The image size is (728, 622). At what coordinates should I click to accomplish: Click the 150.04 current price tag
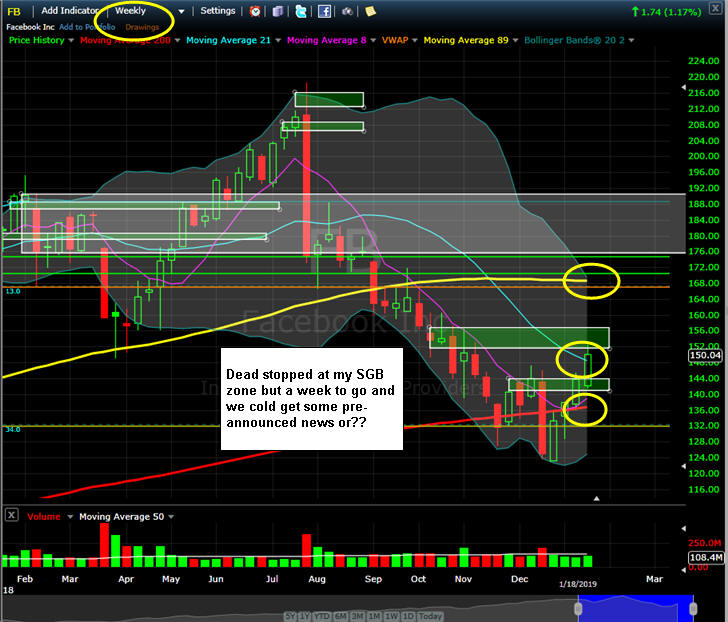coord(705,356)
